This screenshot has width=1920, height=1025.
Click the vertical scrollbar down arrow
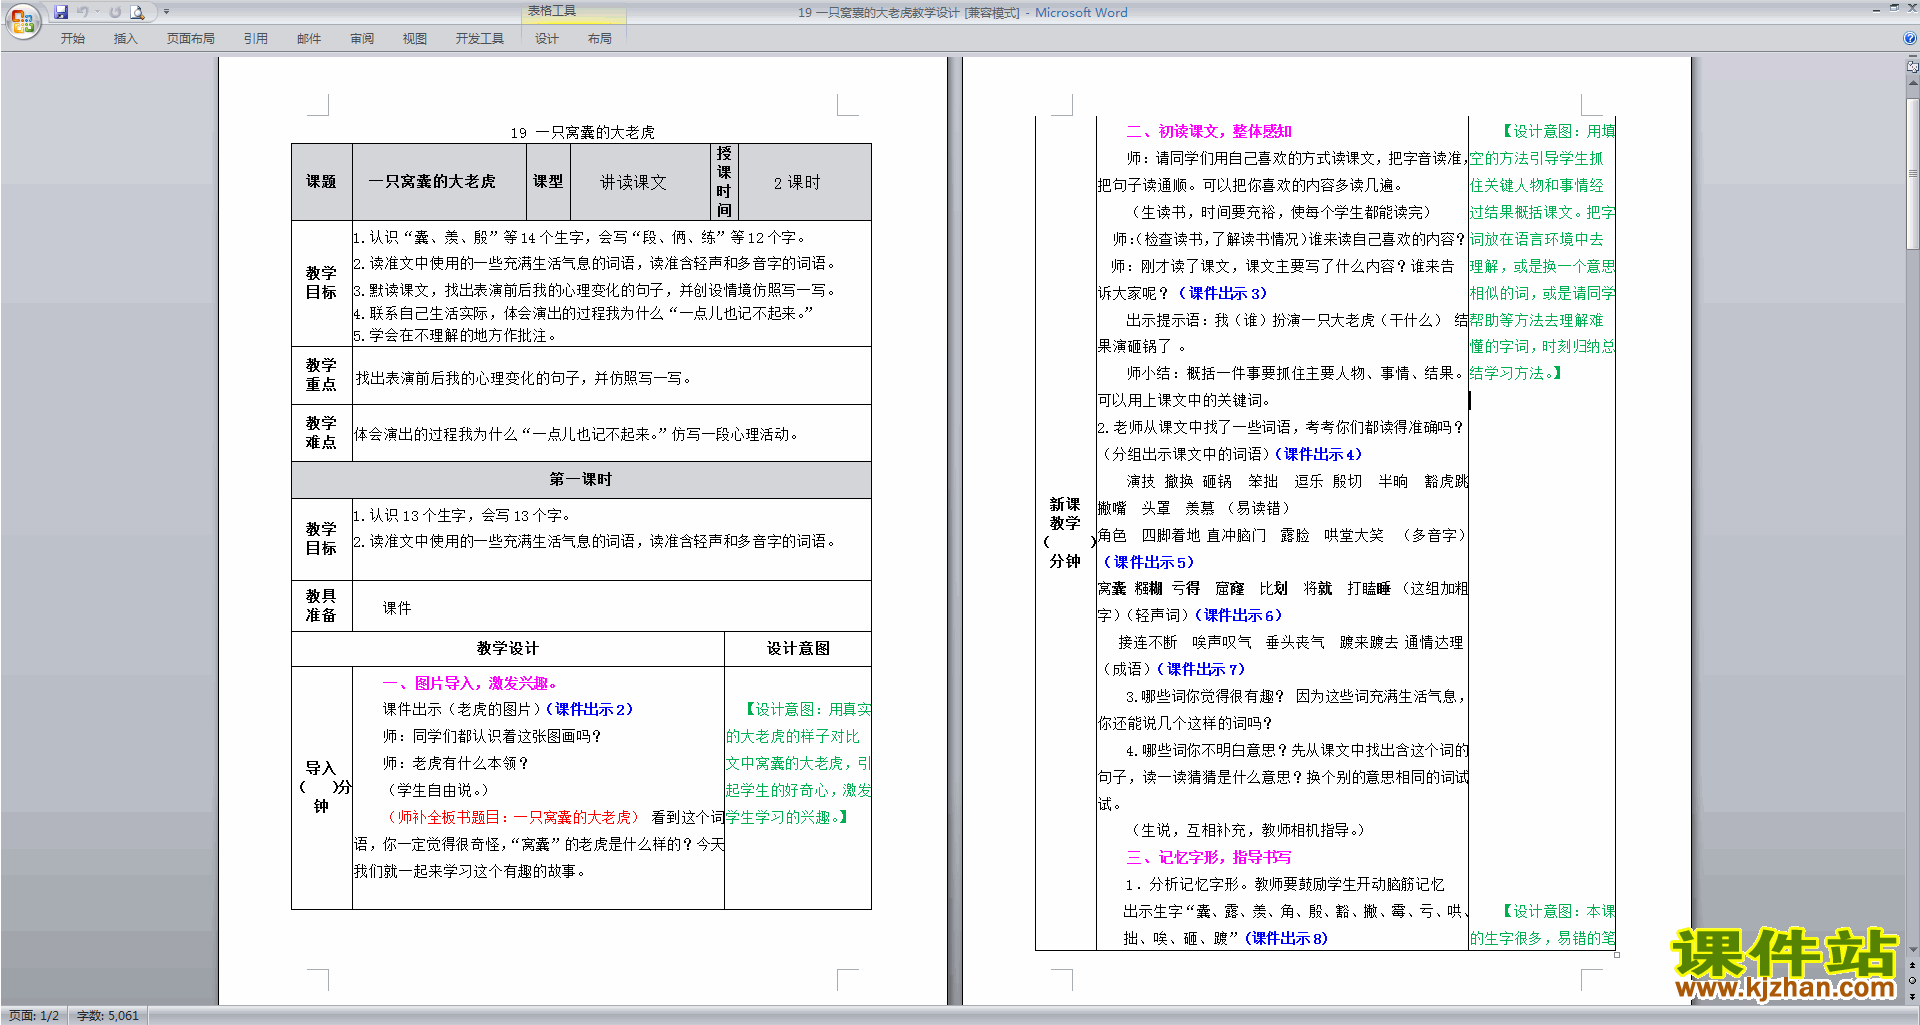pyautogui.click(x=1913, y=950)
